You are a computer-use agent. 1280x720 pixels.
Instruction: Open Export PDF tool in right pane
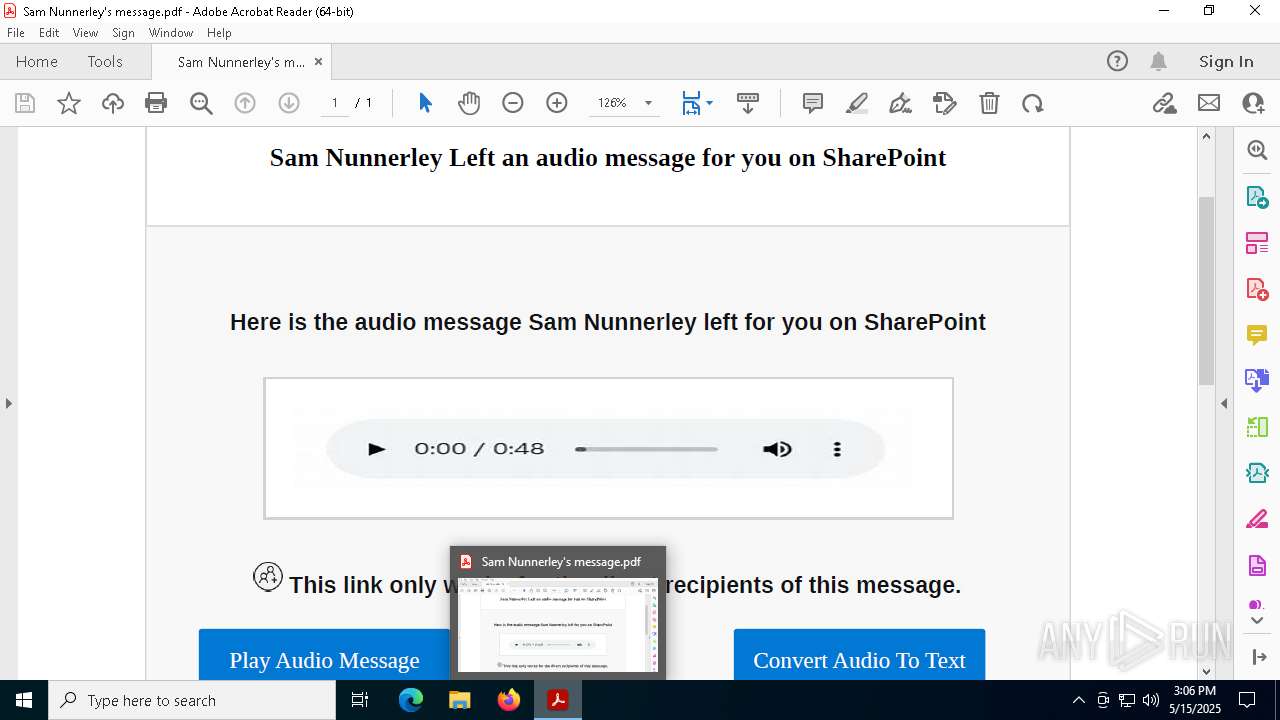[x=1257, y=196]
